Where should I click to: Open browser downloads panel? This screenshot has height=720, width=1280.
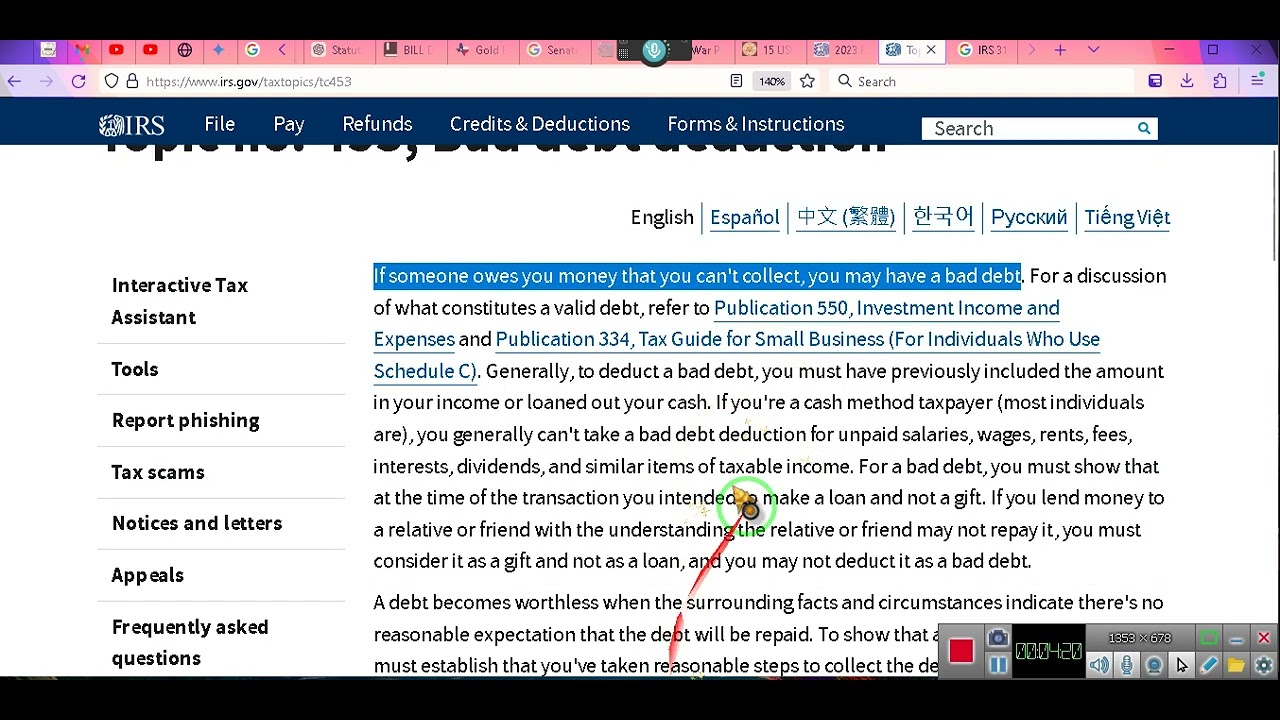click(x=1187, y=81)
